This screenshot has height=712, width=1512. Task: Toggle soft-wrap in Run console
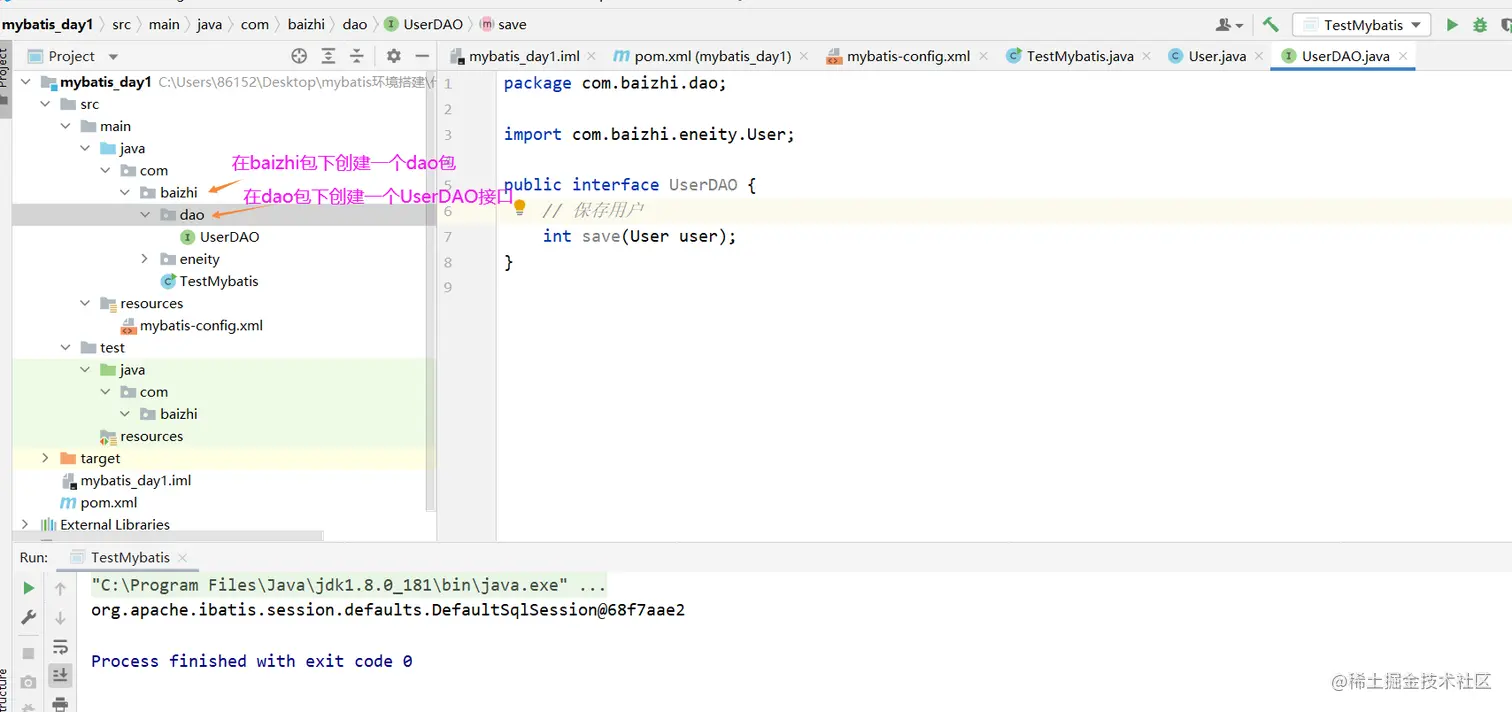click(60, 647)
